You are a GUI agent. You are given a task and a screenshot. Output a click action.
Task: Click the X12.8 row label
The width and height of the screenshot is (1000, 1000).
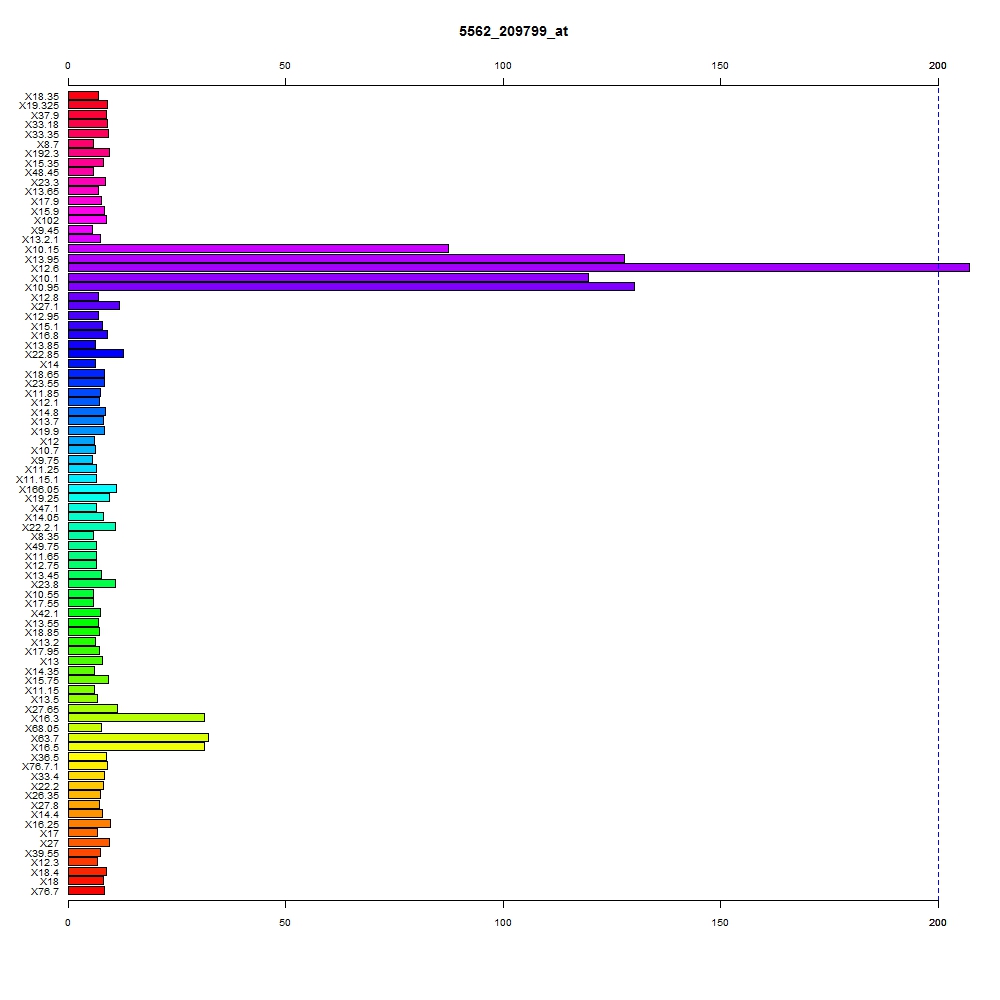pos(45,298)
